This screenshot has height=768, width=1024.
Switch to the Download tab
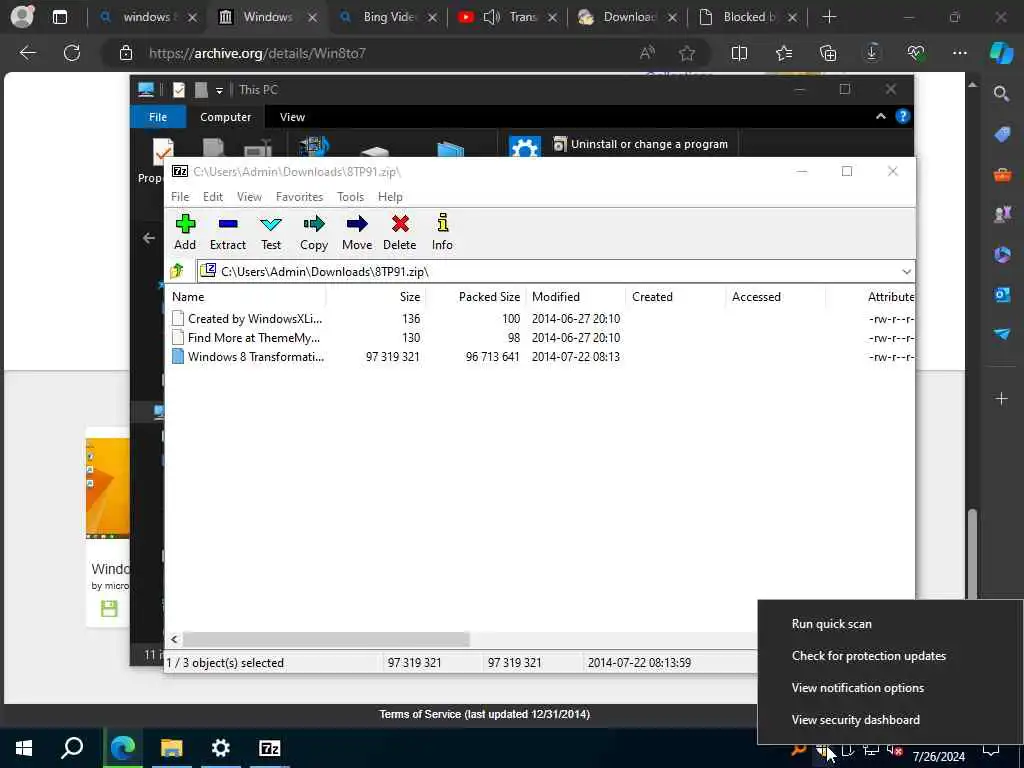pyautogui.click(x=627, y=17)
